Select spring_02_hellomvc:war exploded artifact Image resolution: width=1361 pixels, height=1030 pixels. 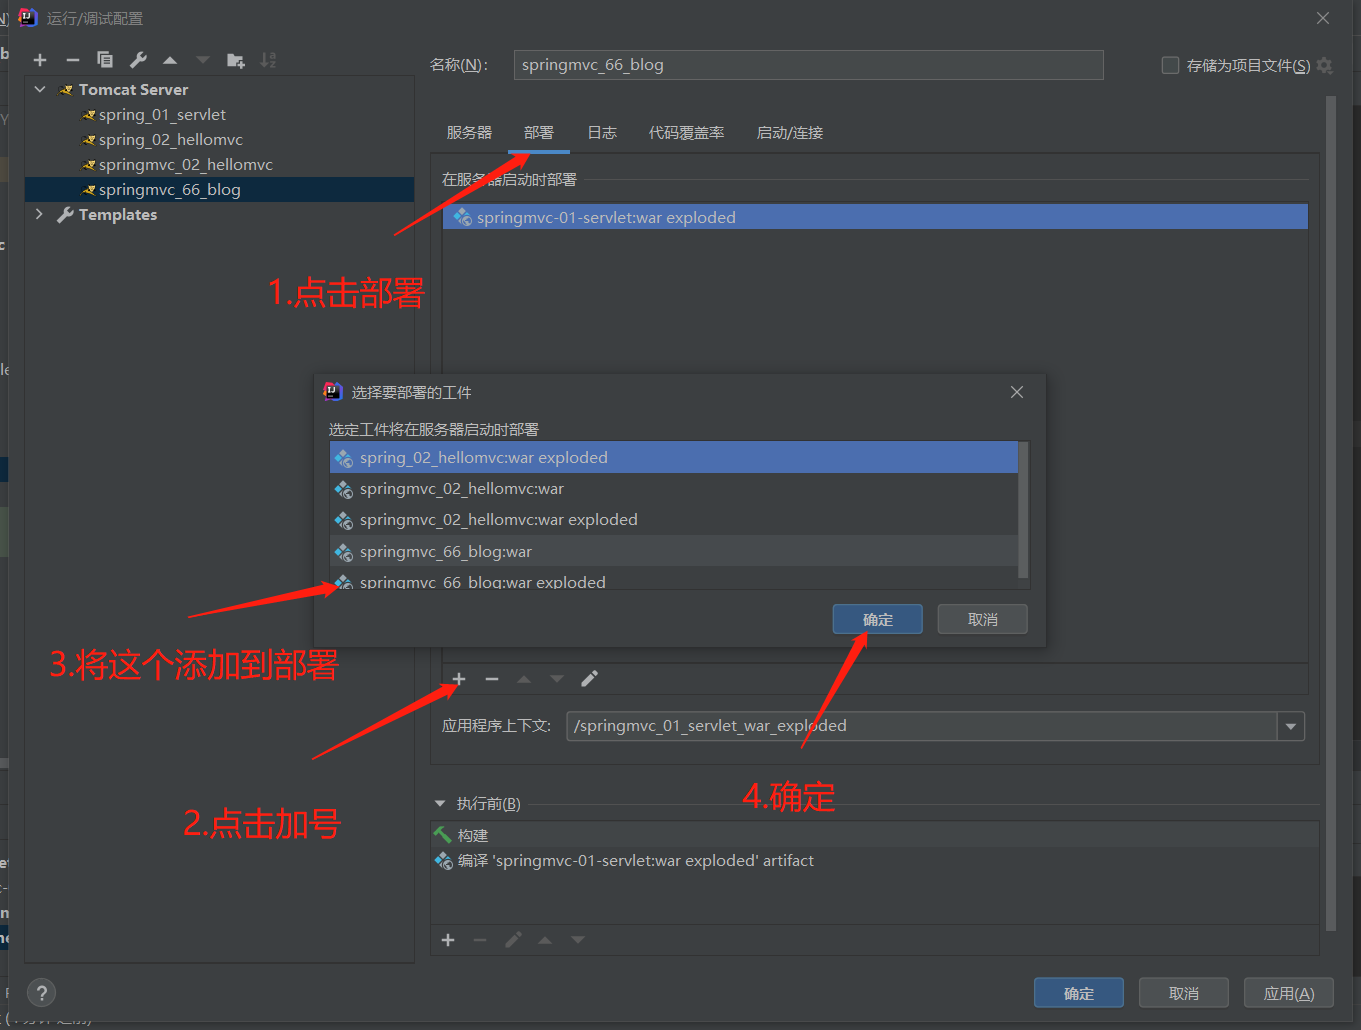tap(674, 458)
